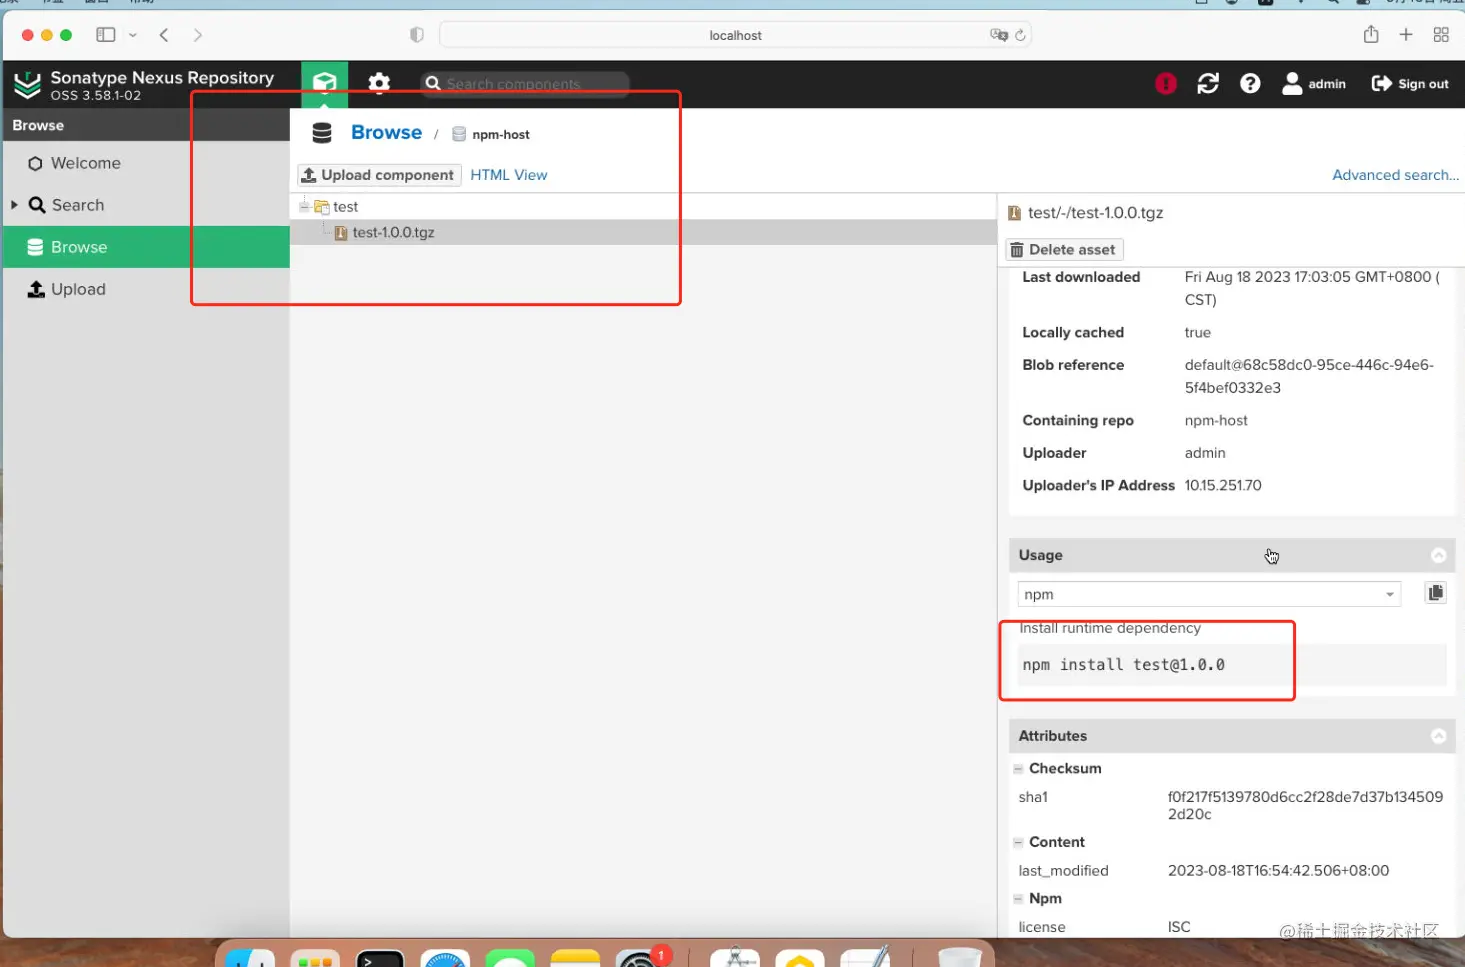The image size is (1465, 967).
Task: Show Safari tab overview
Action: 1441,35
